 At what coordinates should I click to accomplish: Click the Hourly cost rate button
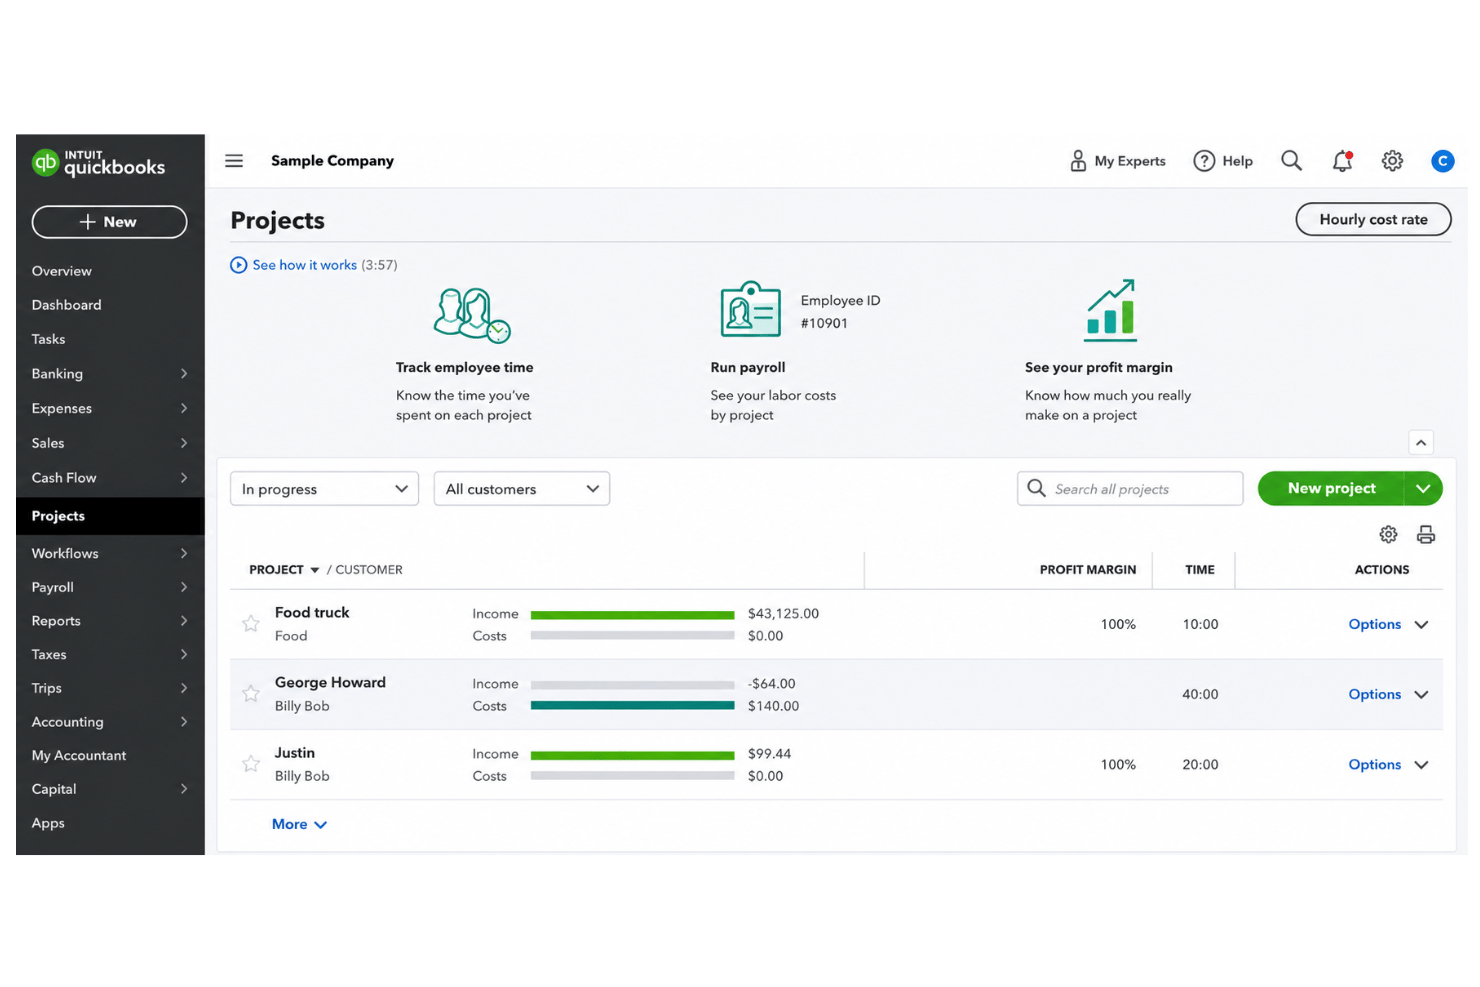(1373, 220)
